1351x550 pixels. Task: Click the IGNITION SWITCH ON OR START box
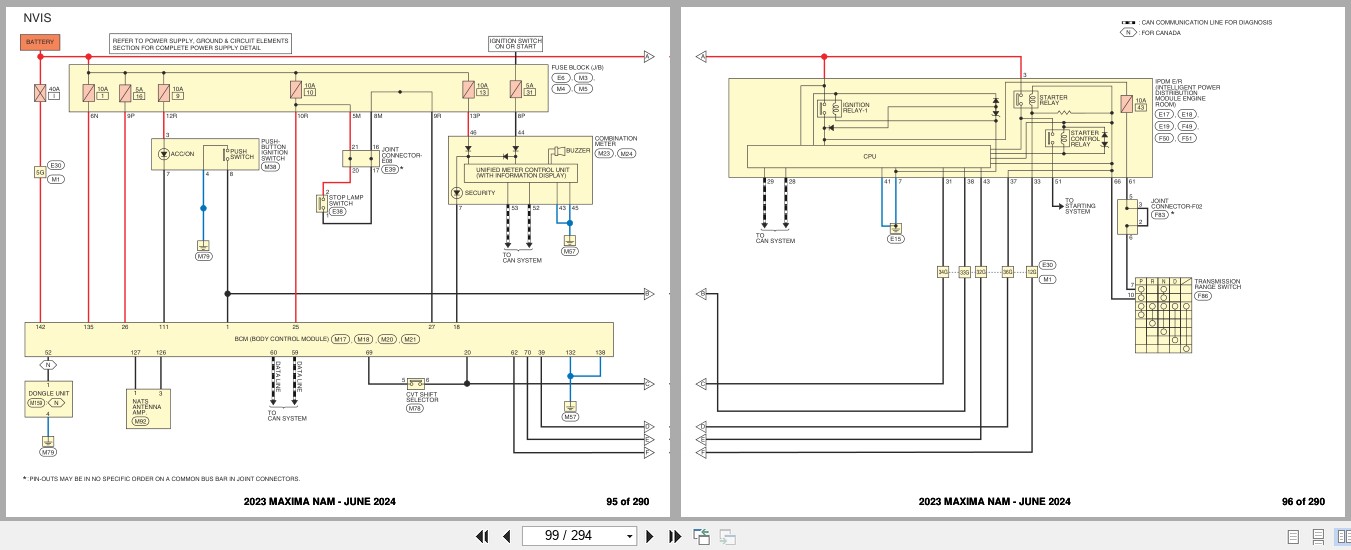pos(515,44)
